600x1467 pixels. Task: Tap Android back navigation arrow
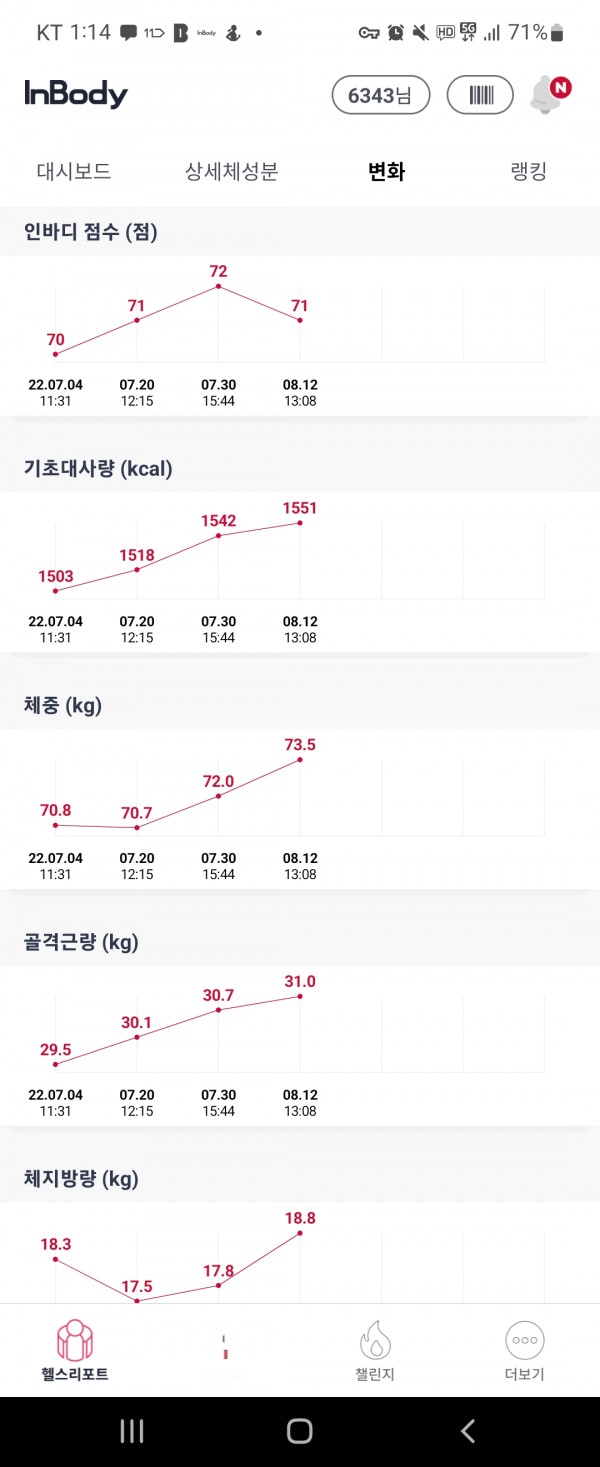coord(467,1431)
